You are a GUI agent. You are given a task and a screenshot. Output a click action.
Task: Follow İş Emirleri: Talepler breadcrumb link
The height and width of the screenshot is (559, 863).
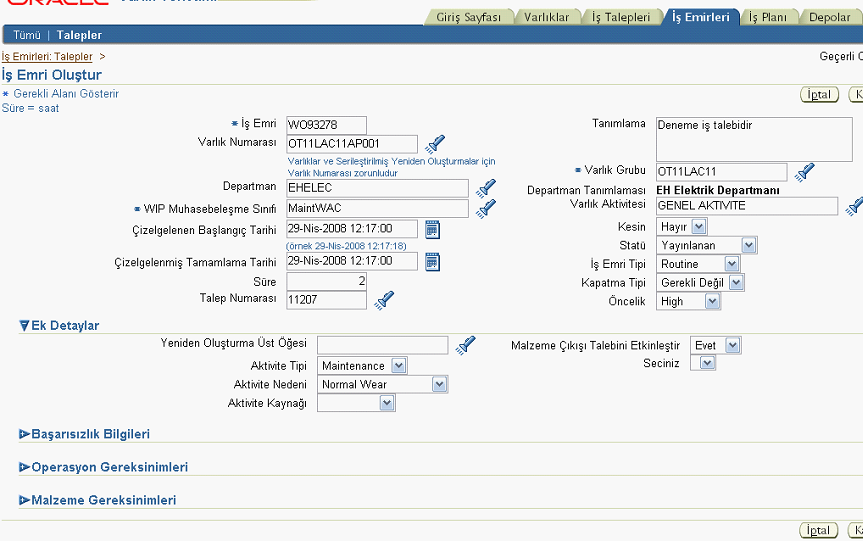click(x=47, y=57)
